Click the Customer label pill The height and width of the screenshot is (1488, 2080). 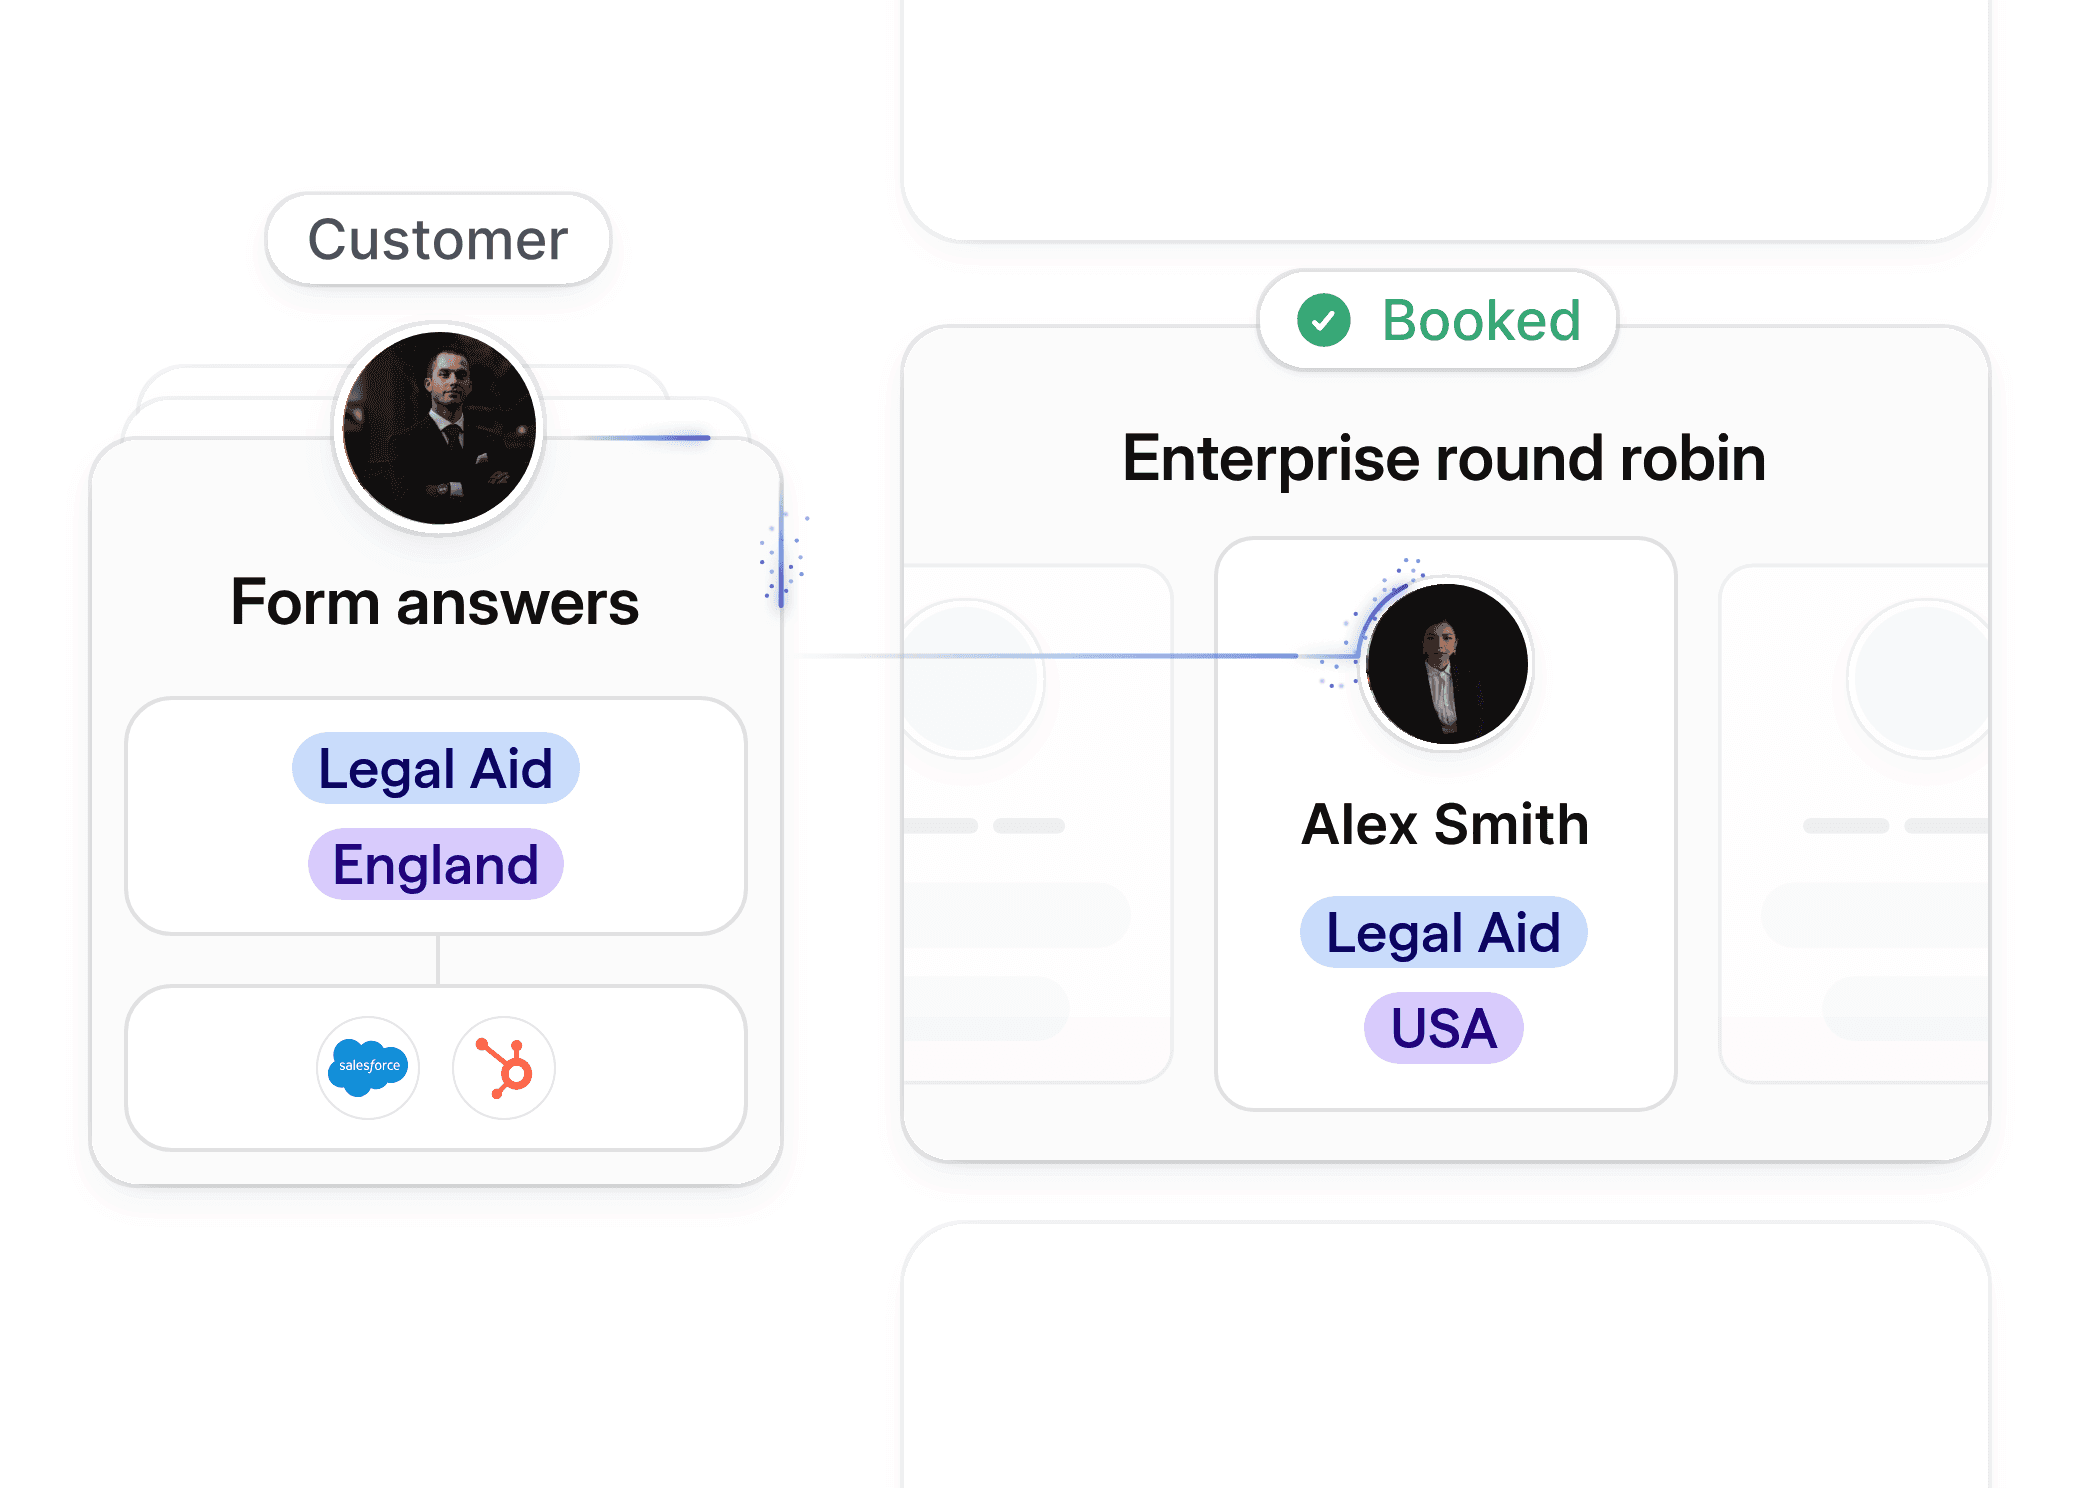pyautogui.click(x=438, y=240)
